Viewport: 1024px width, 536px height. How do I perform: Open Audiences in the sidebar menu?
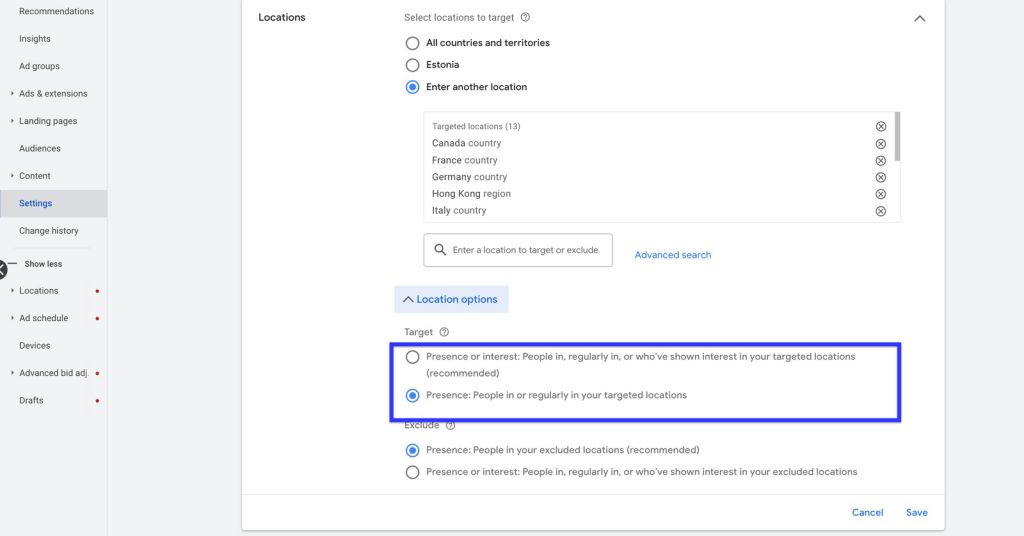(40, 148)
